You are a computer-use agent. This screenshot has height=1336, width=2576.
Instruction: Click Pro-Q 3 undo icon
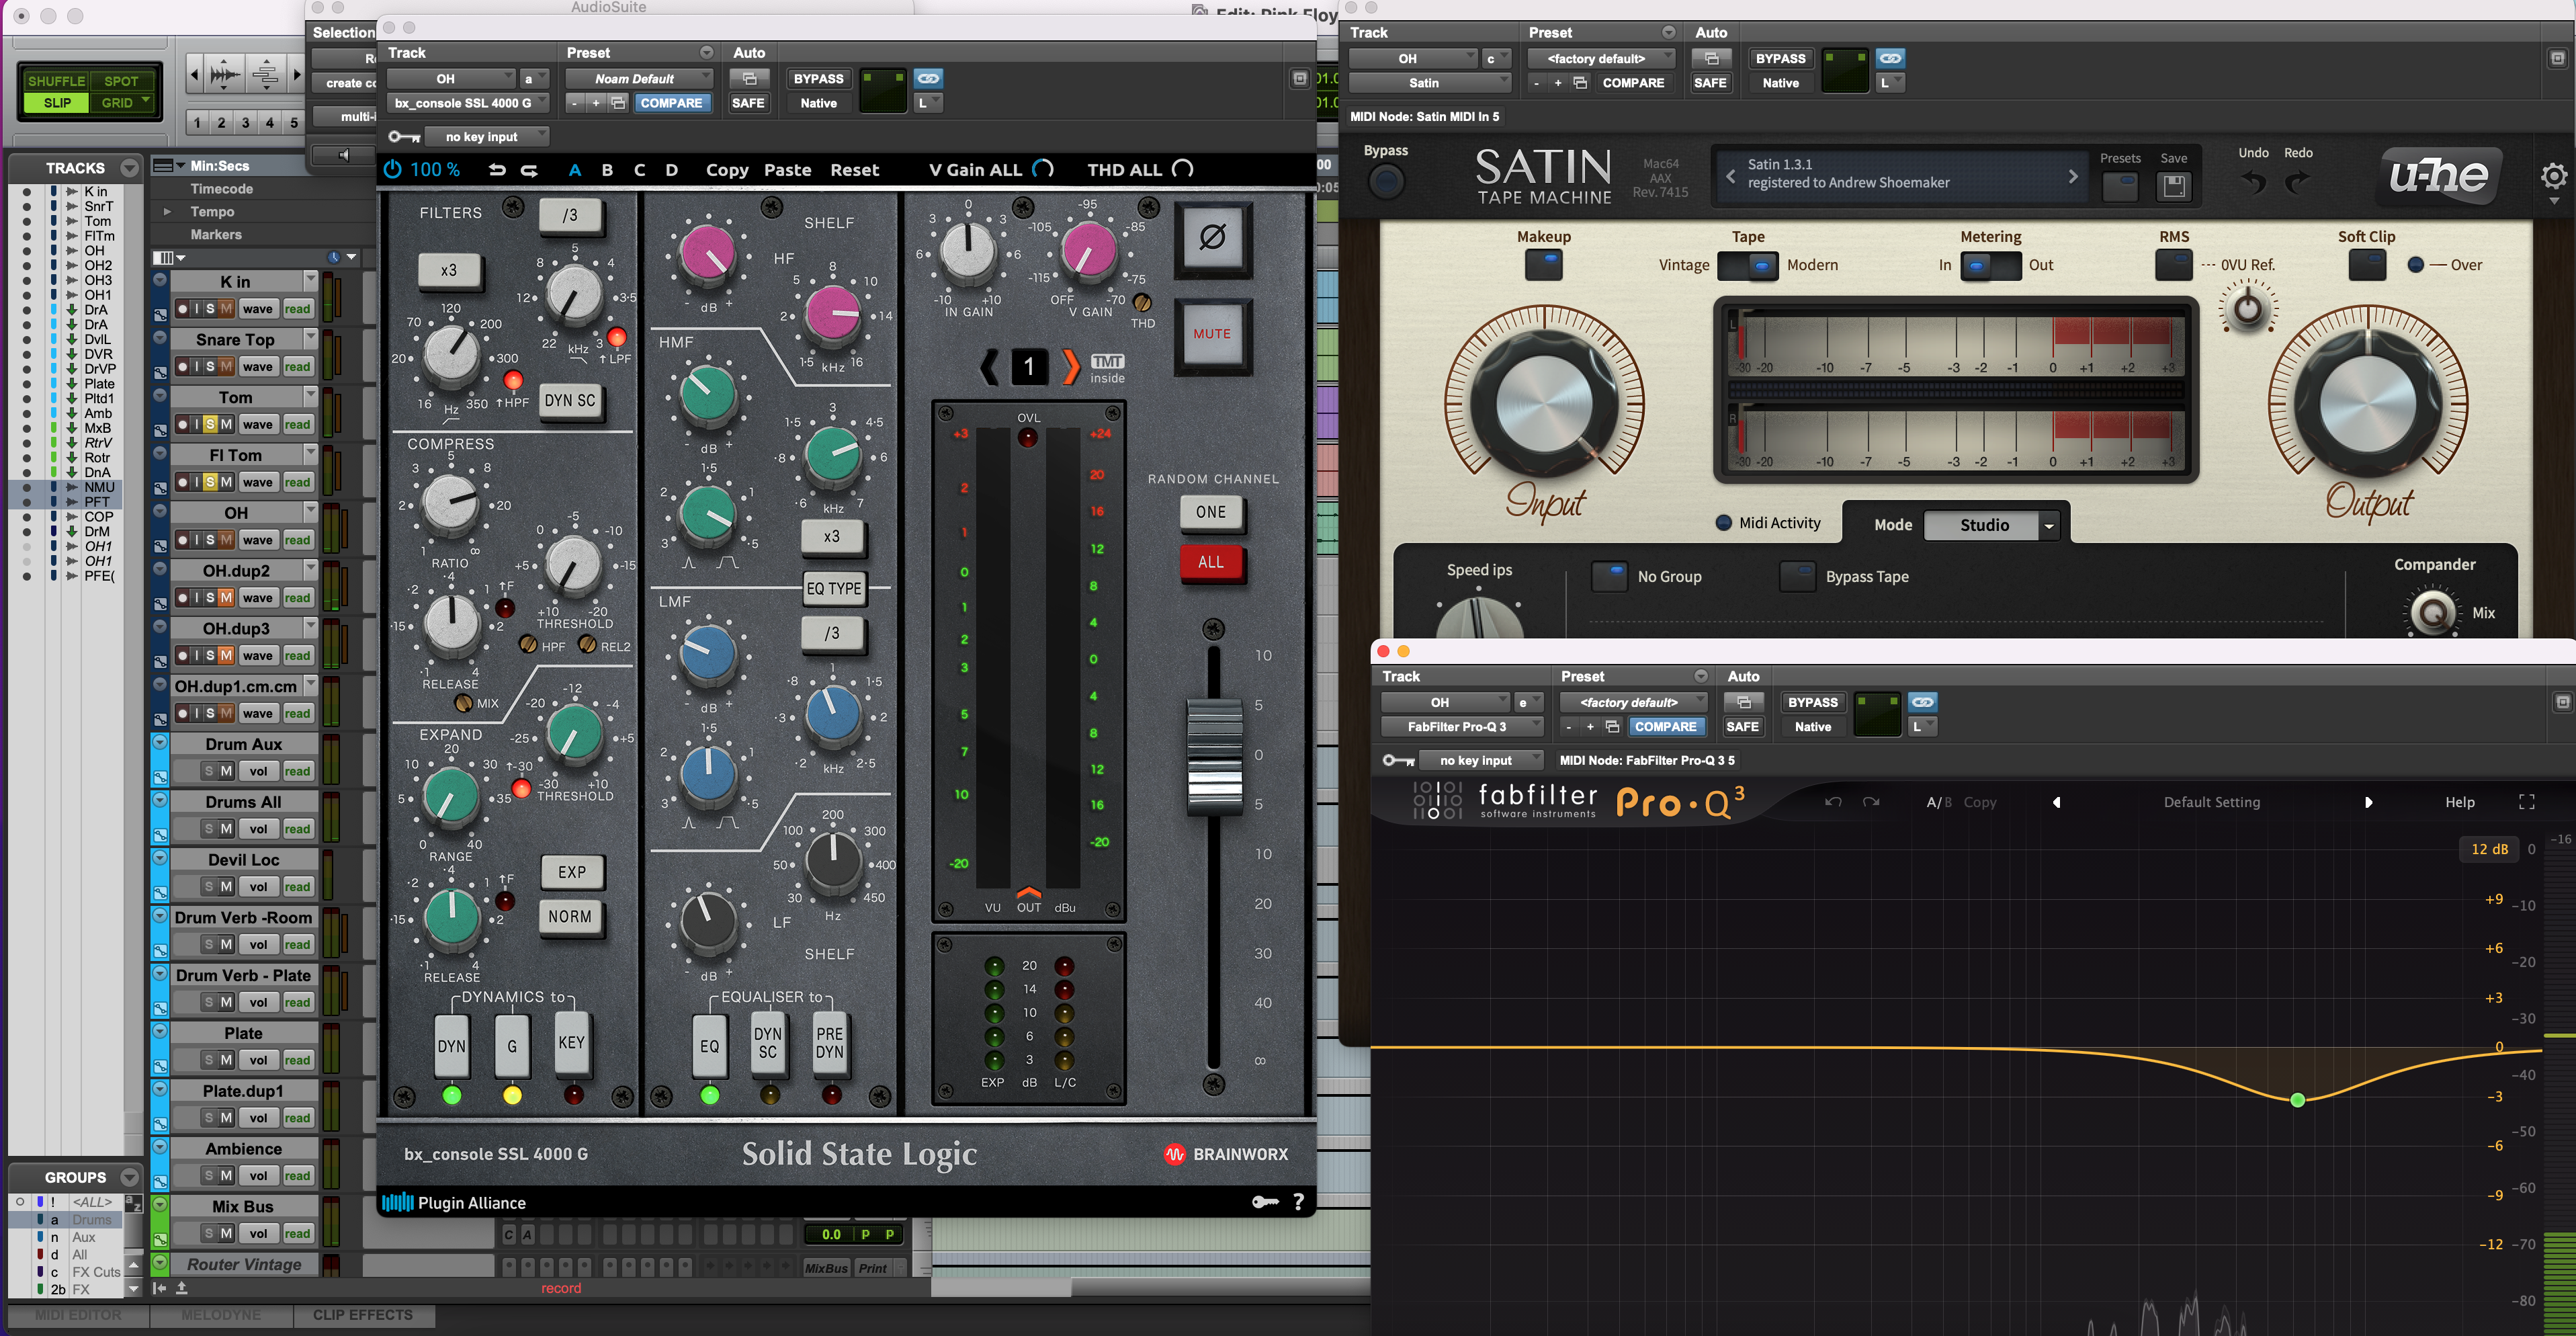click(x=1832, y=802)
